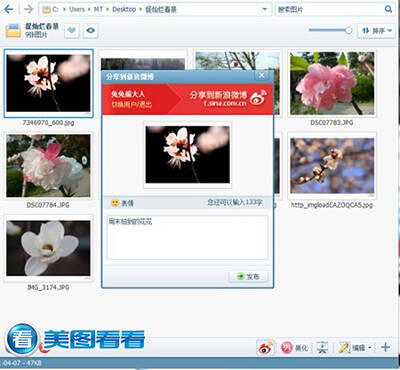400x370 pixels.
Task: Toggle the eye preview icon
Action: click(x=90, y=31)
